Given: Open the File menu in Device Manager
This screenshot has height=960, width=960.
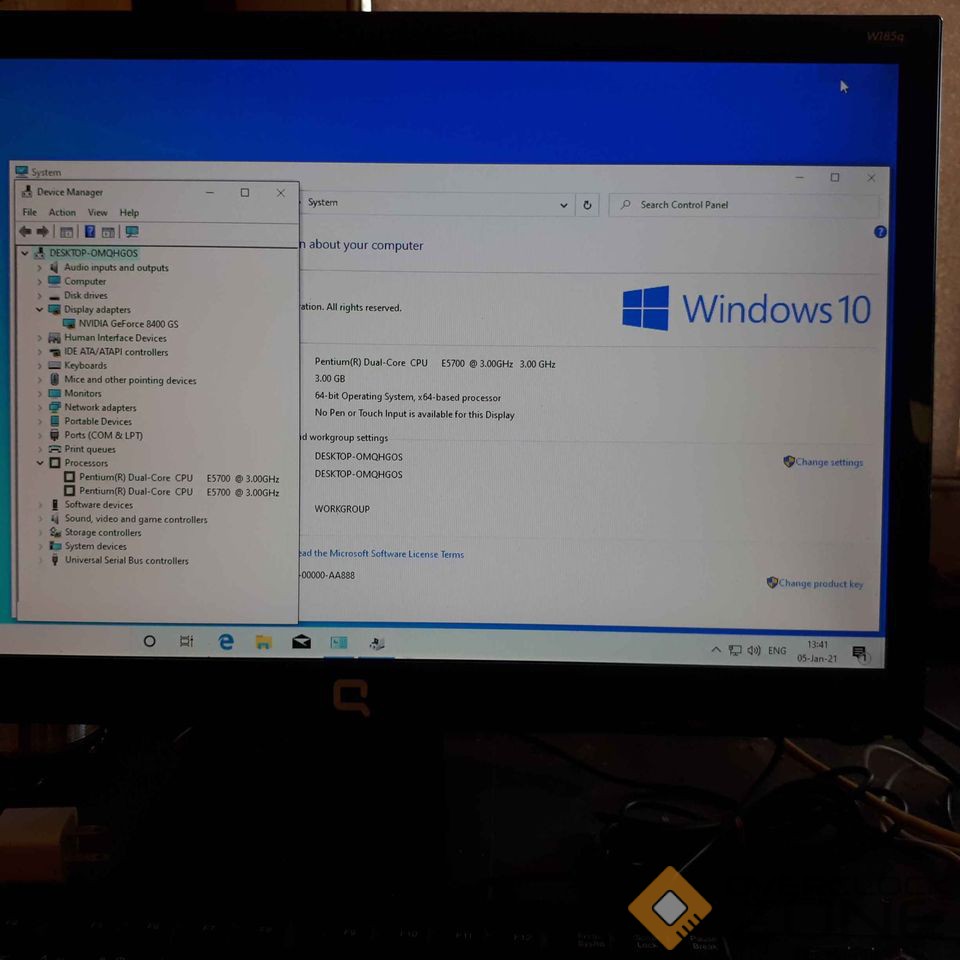Looking at the screenshot, I should 29,212.
